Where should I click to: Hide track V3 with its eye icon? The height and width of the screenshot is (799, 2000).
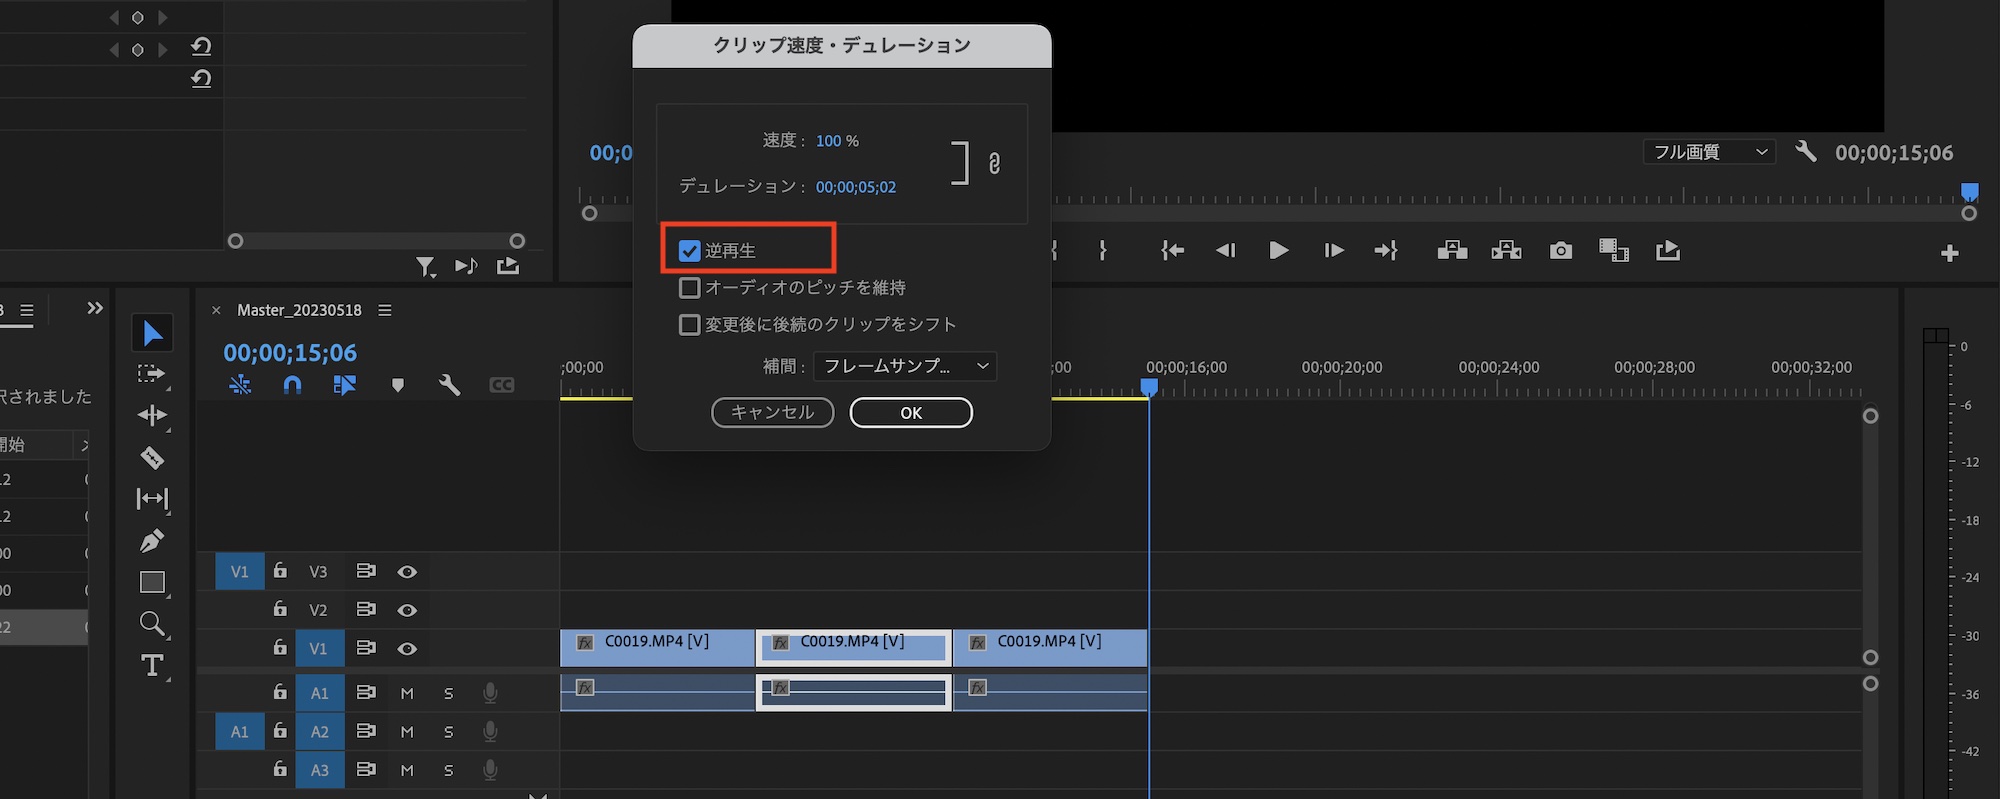tap(407, 572)
